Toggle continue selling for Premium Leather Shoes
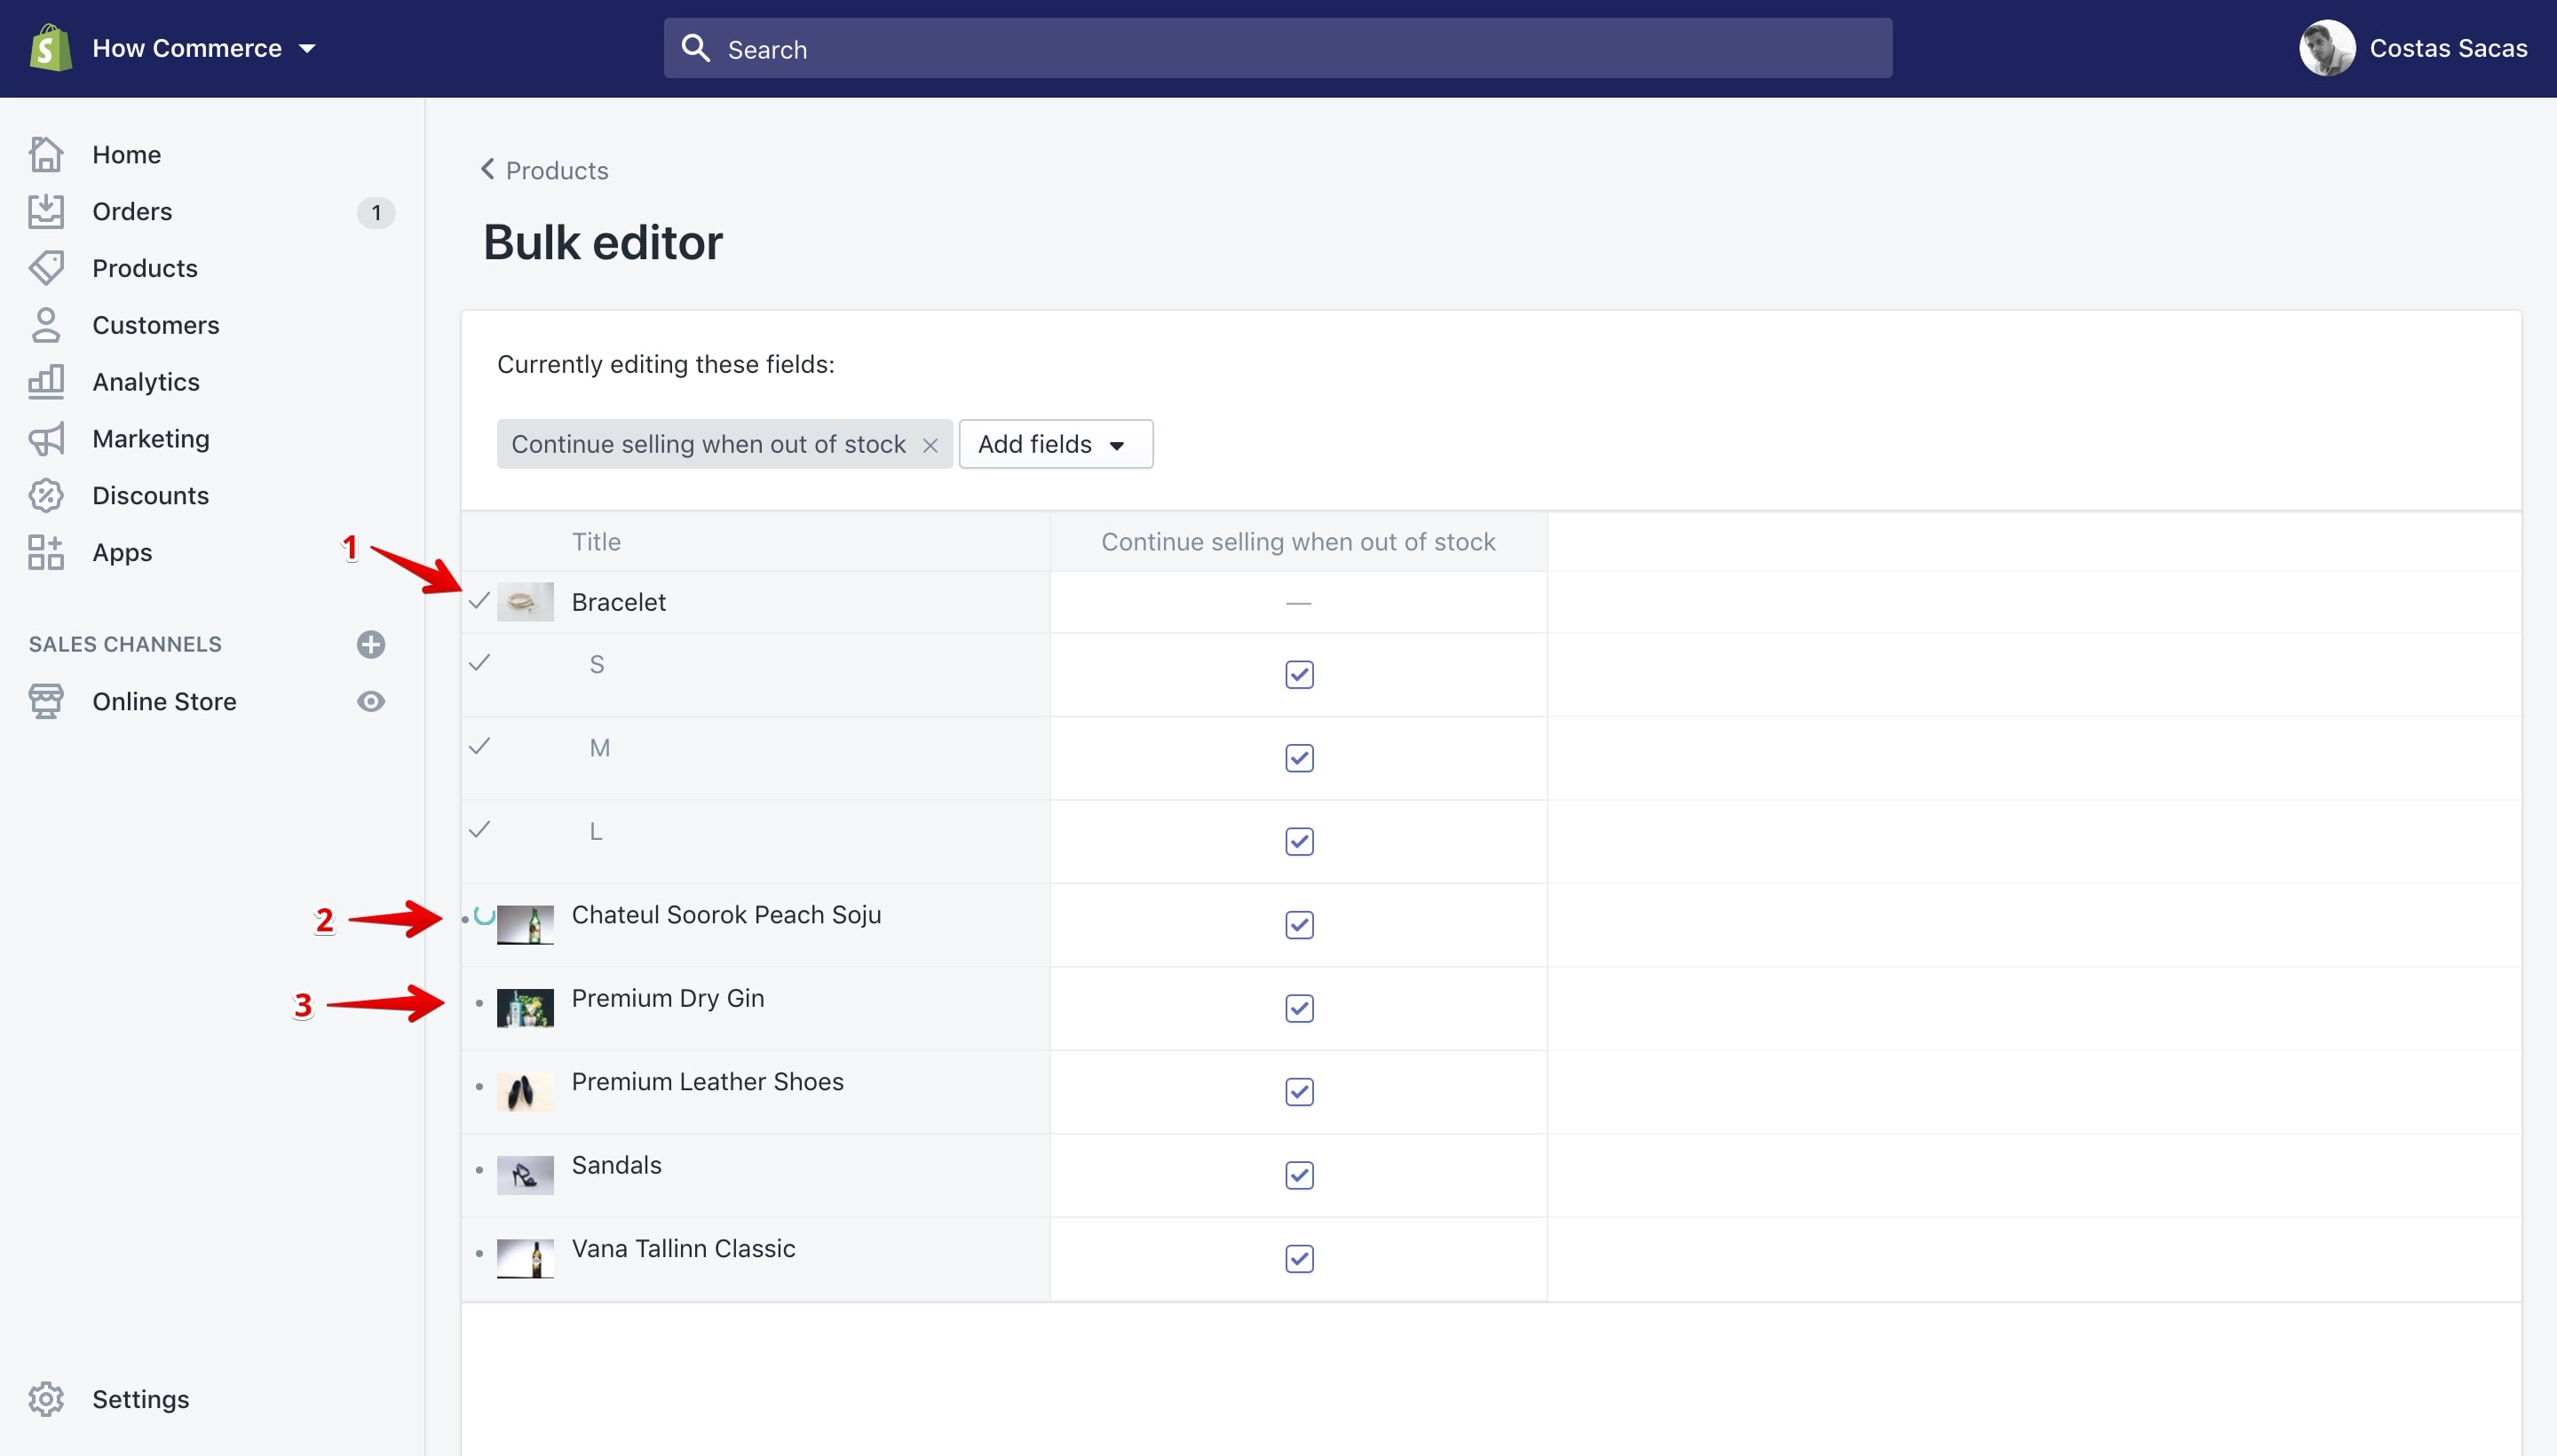Screen dimensions: 2557x1456 pyautogui.click(x=1299, y=1092)
